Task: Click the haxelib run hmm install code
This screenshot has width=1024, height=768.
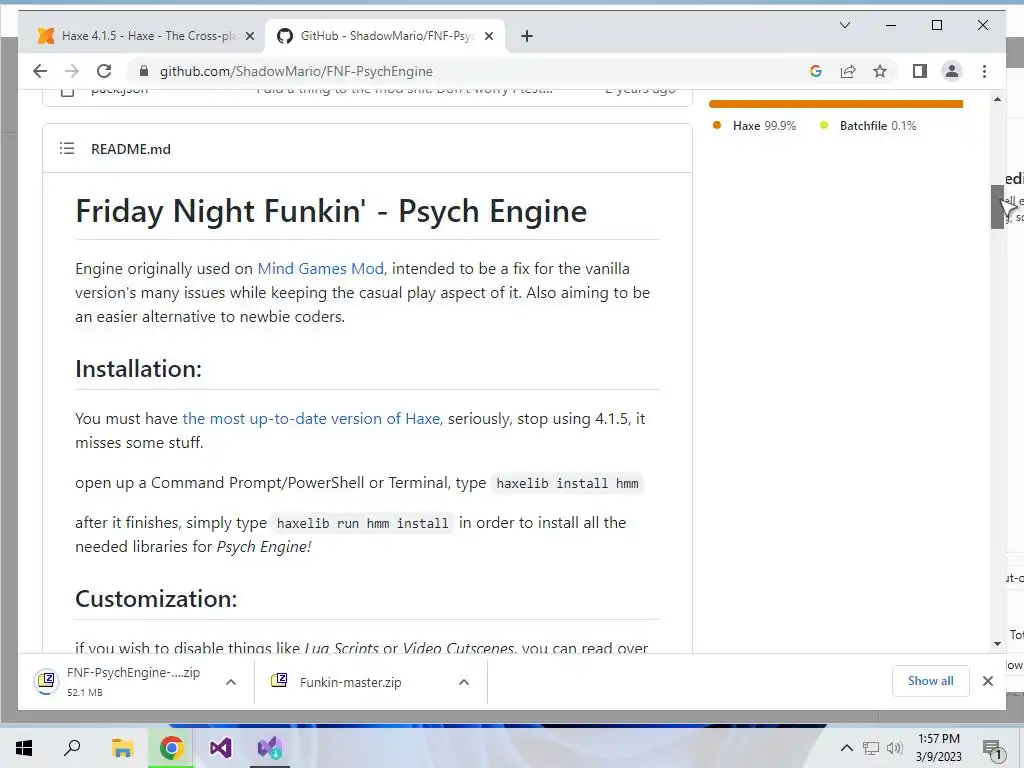Action: tap(362, 523)
